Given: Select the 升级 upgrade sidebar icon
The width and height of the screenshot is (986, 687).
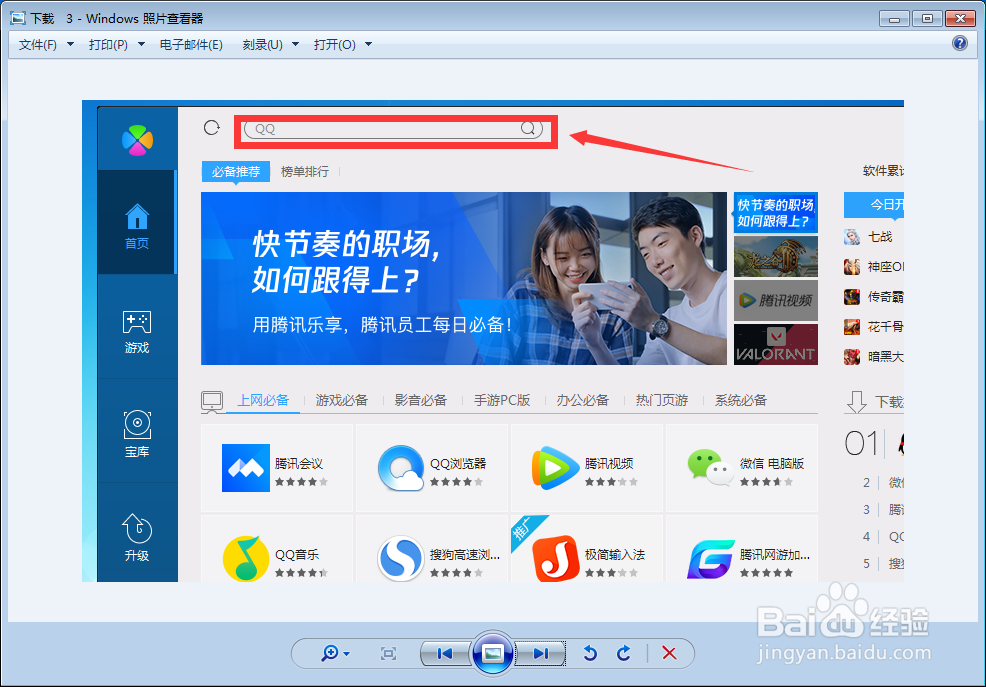Looking at the screenshot, I should pos(137,537).
